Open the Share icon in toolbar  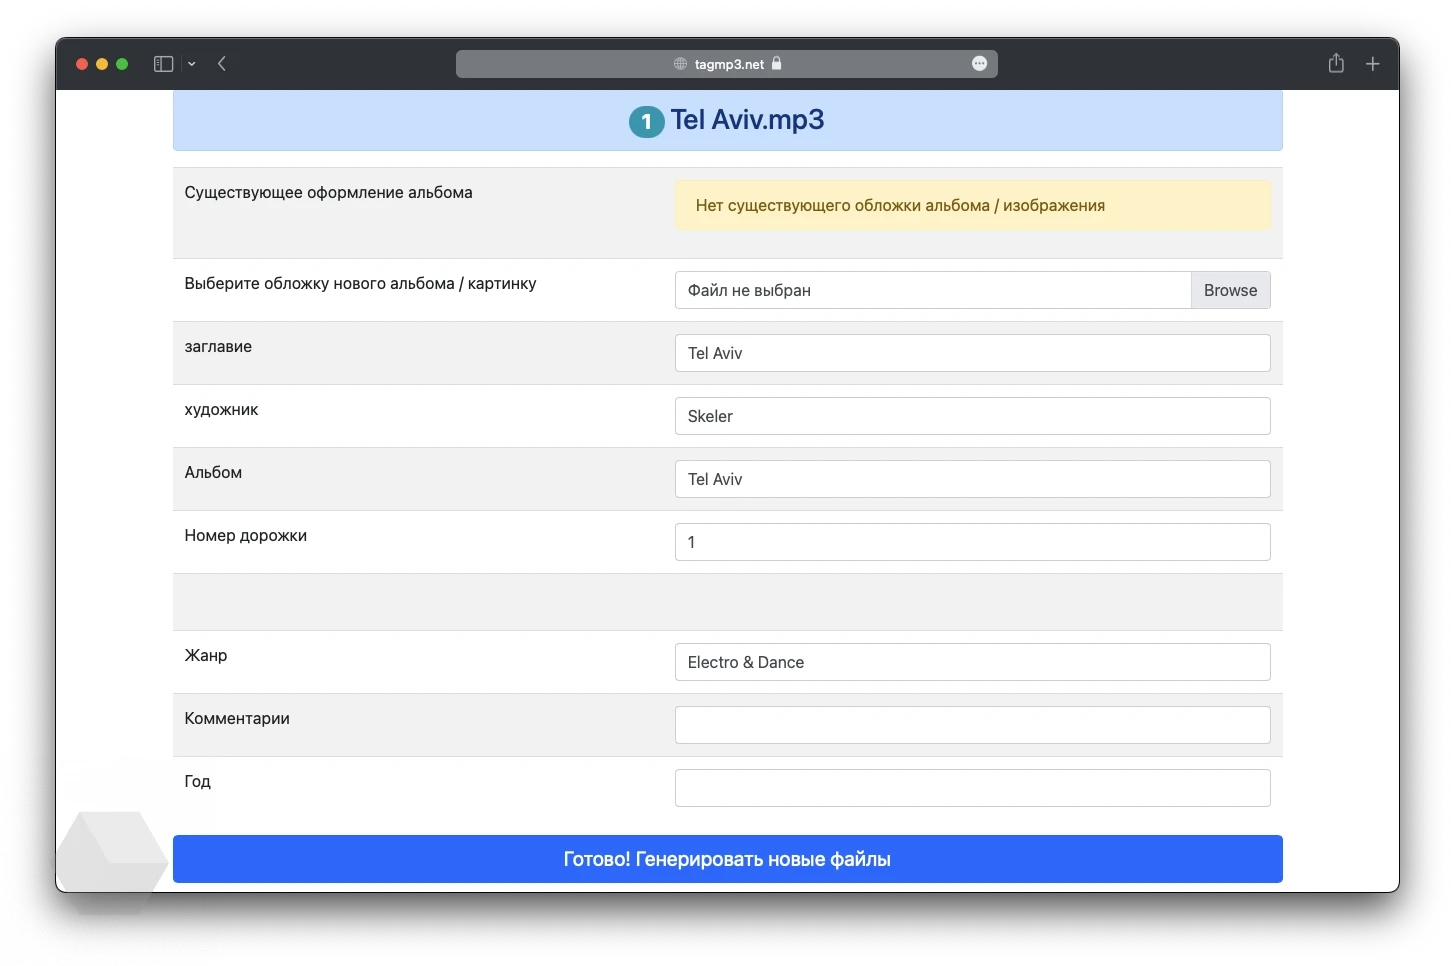point(1336,63)
